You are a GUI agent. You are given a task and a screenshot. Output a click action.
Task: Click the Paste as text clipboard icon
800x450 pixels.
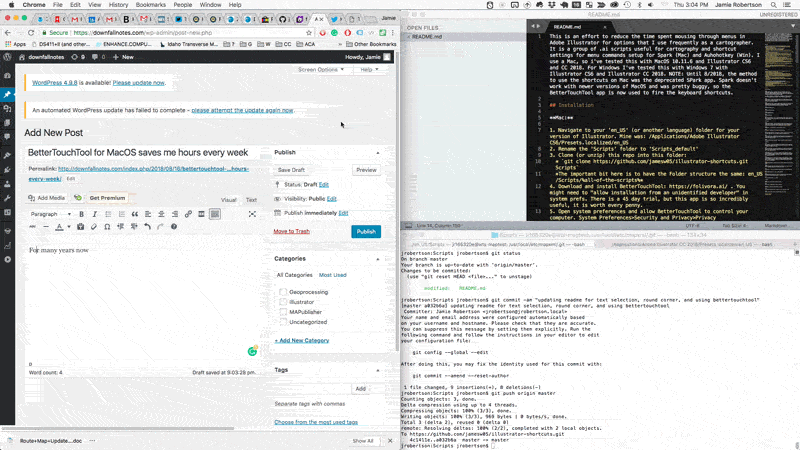81,227
